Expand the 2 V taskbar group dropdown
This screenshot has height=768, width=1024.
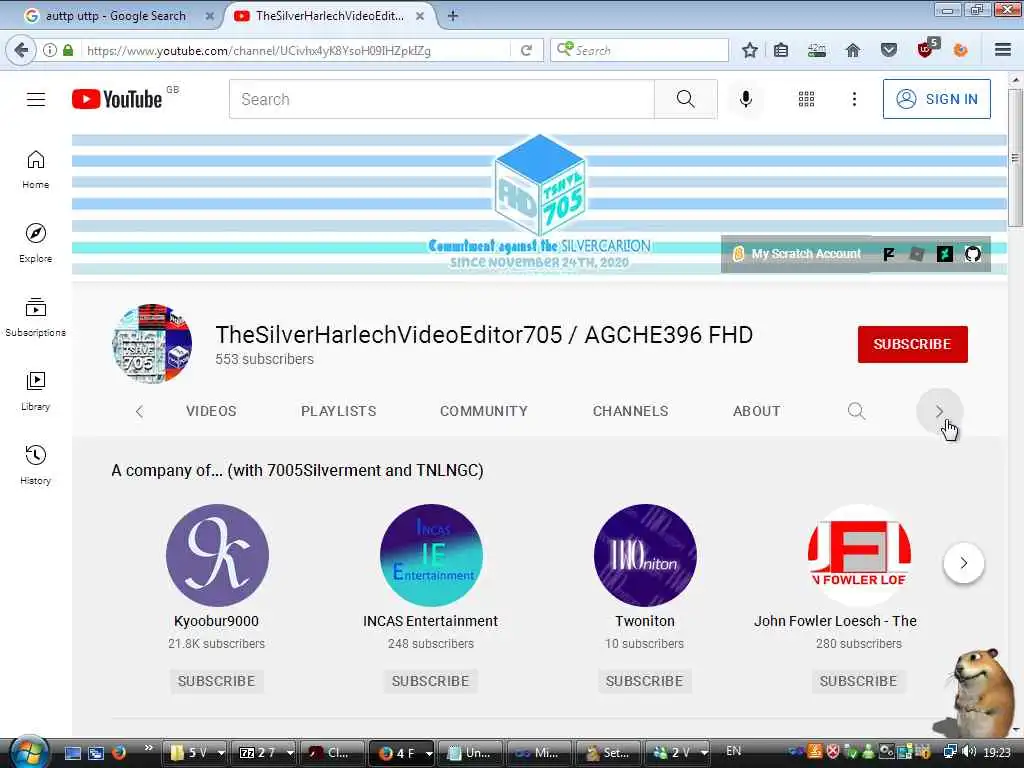click(704, 753)
